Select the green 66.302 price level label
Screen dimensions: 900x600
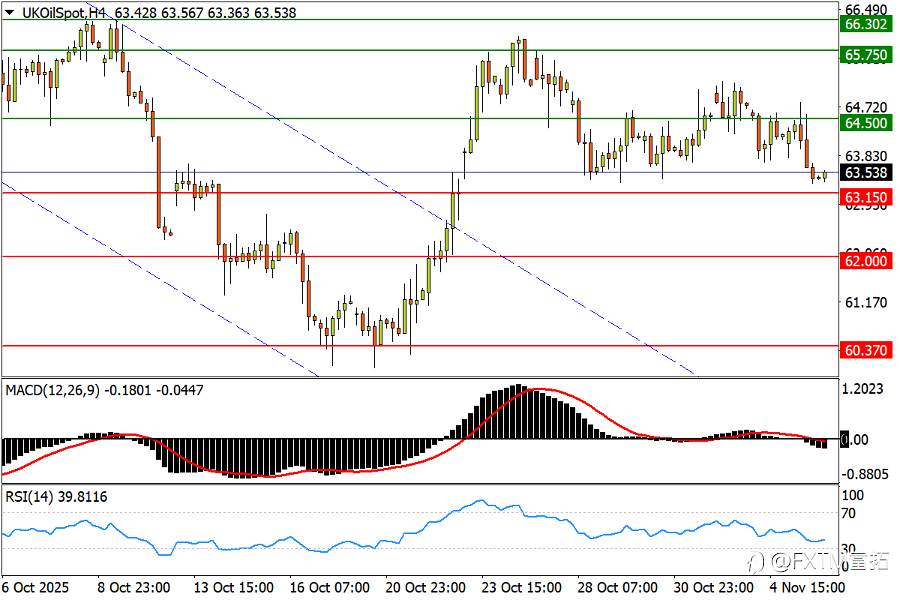pos(866,24)
